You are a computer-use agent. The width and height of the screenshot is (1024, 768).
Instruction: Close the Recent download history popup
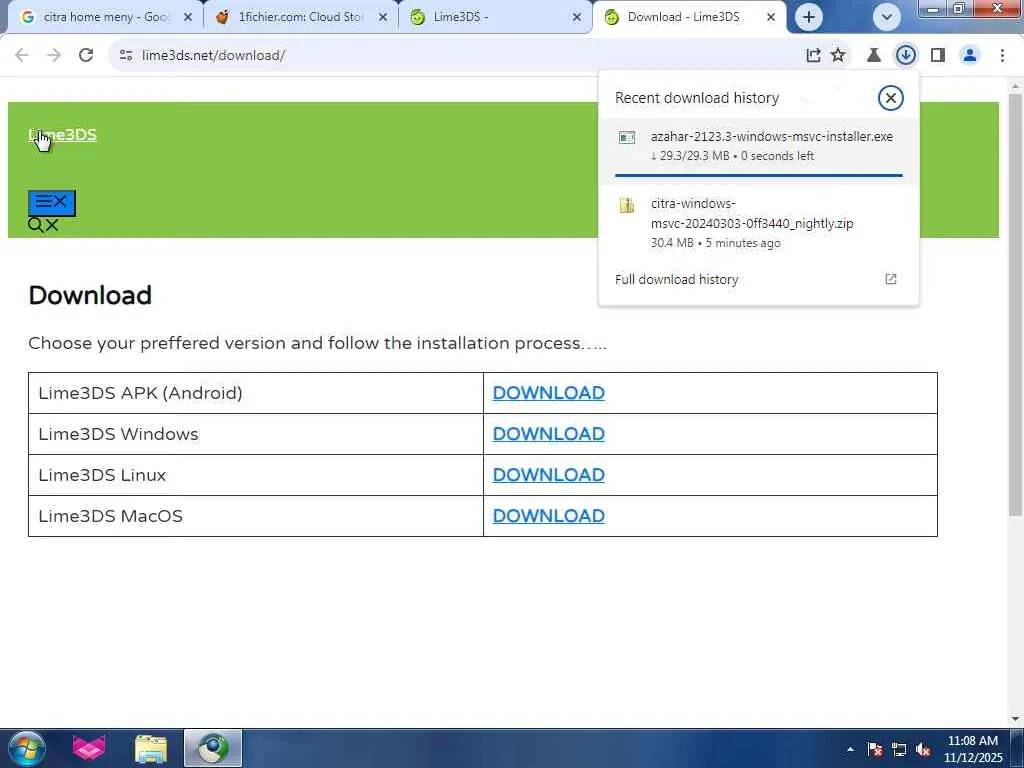click(x=890, y=98)
